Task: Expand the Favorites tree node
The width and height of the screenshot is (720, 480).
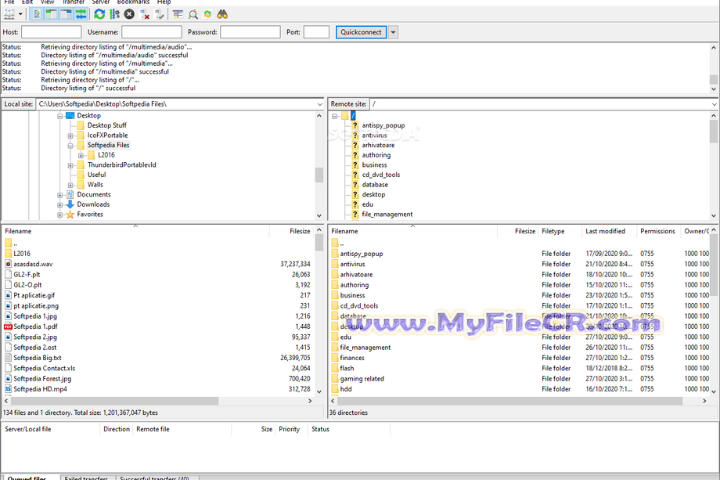Action: click(60, 215)
